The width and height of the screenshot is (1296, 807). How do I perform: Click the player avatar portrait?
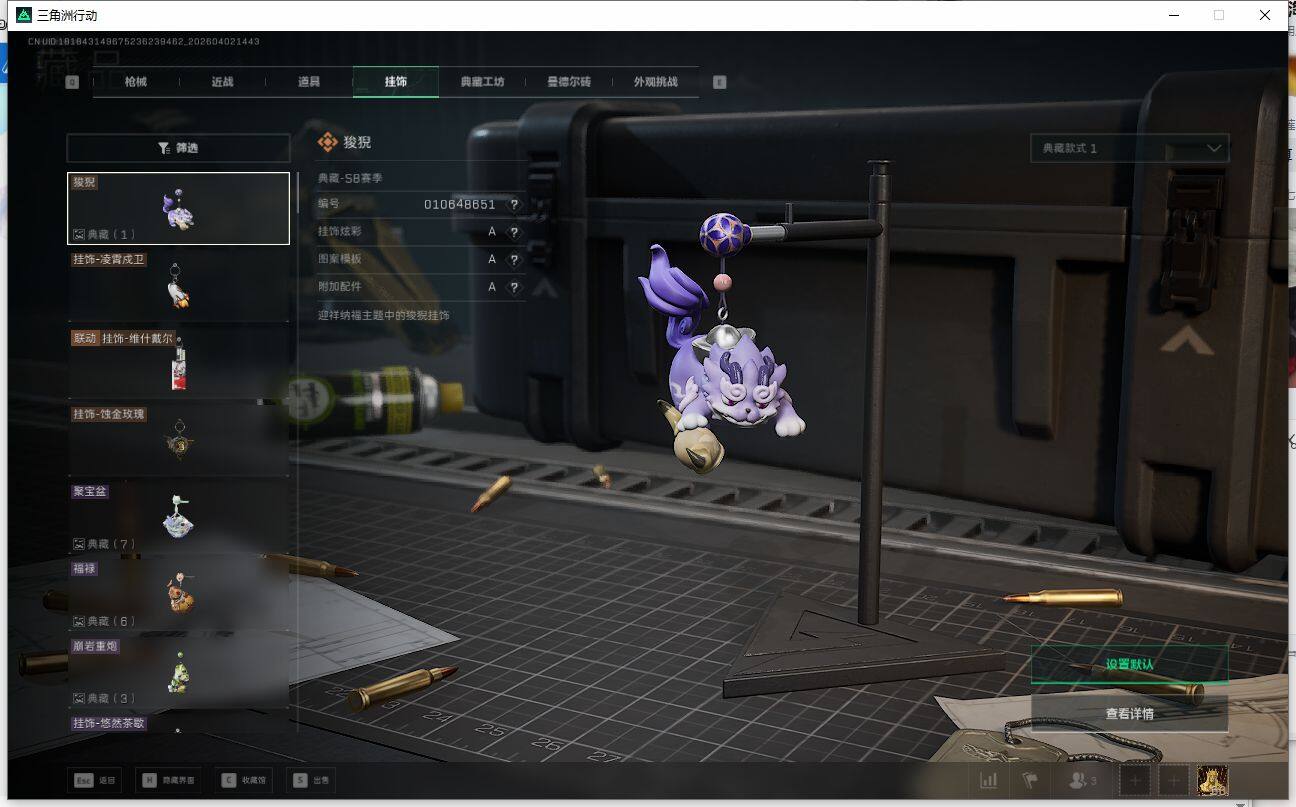click(x=1212, y=780)
